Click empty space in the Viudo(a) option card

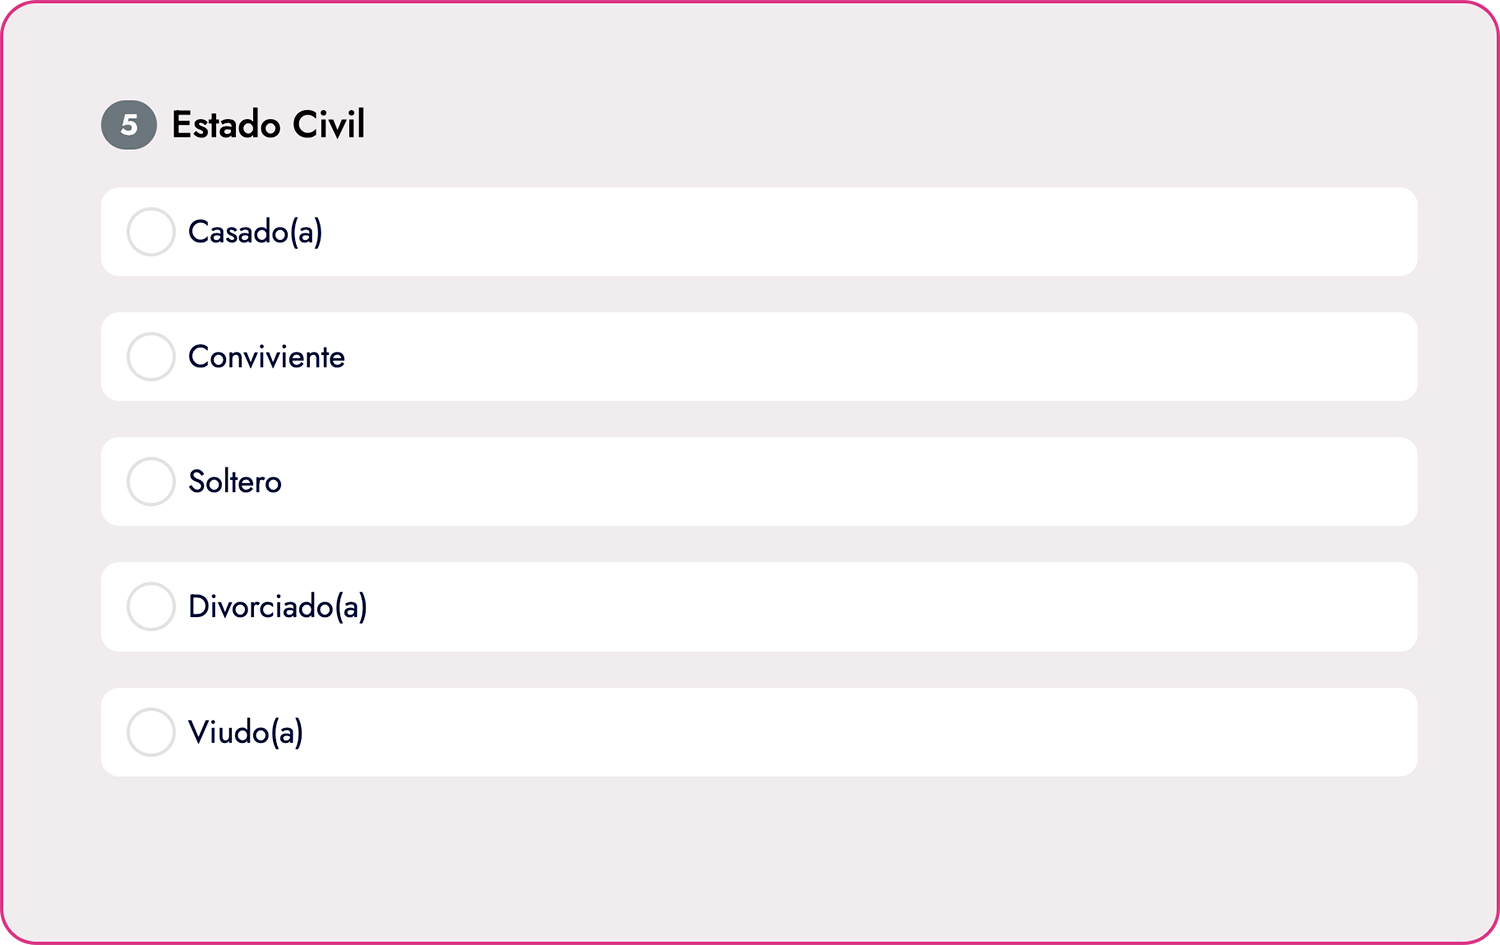tap(850, 732)
